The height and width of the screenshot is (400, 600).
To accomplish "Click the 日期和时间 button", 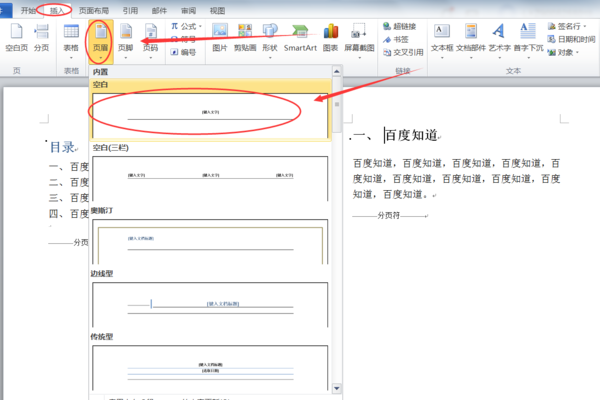I will click(571, 39).
